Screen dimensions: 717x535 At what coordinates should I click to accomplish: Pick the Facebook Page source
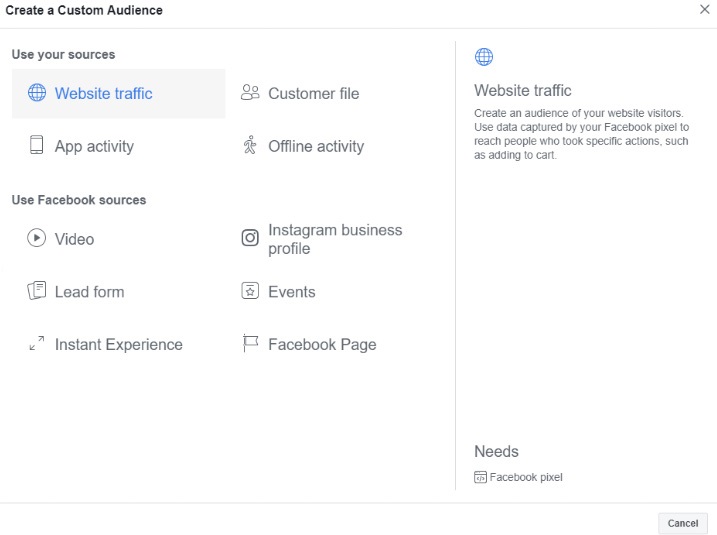click(x=322, y=344)
